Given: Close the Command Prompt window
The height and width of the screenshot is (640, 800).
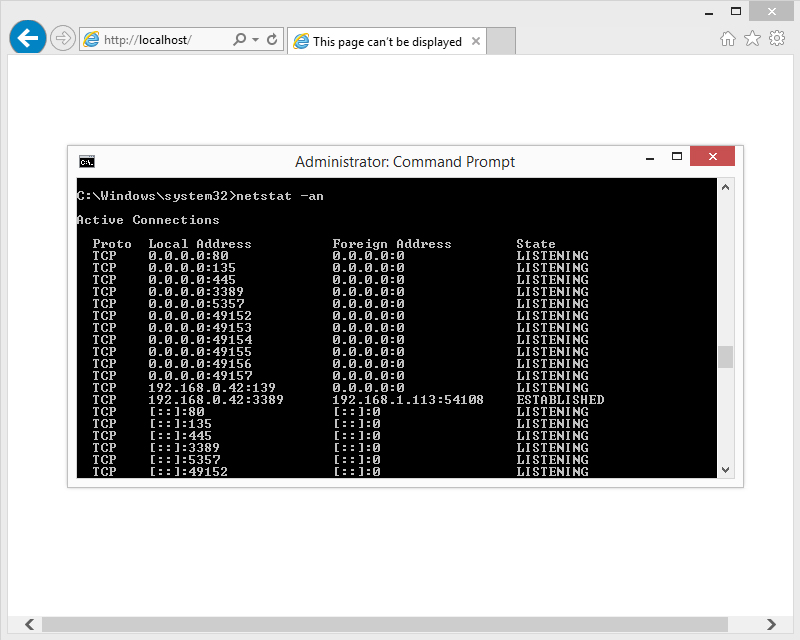Looking at the screenshot, I should tap(712, 156).
